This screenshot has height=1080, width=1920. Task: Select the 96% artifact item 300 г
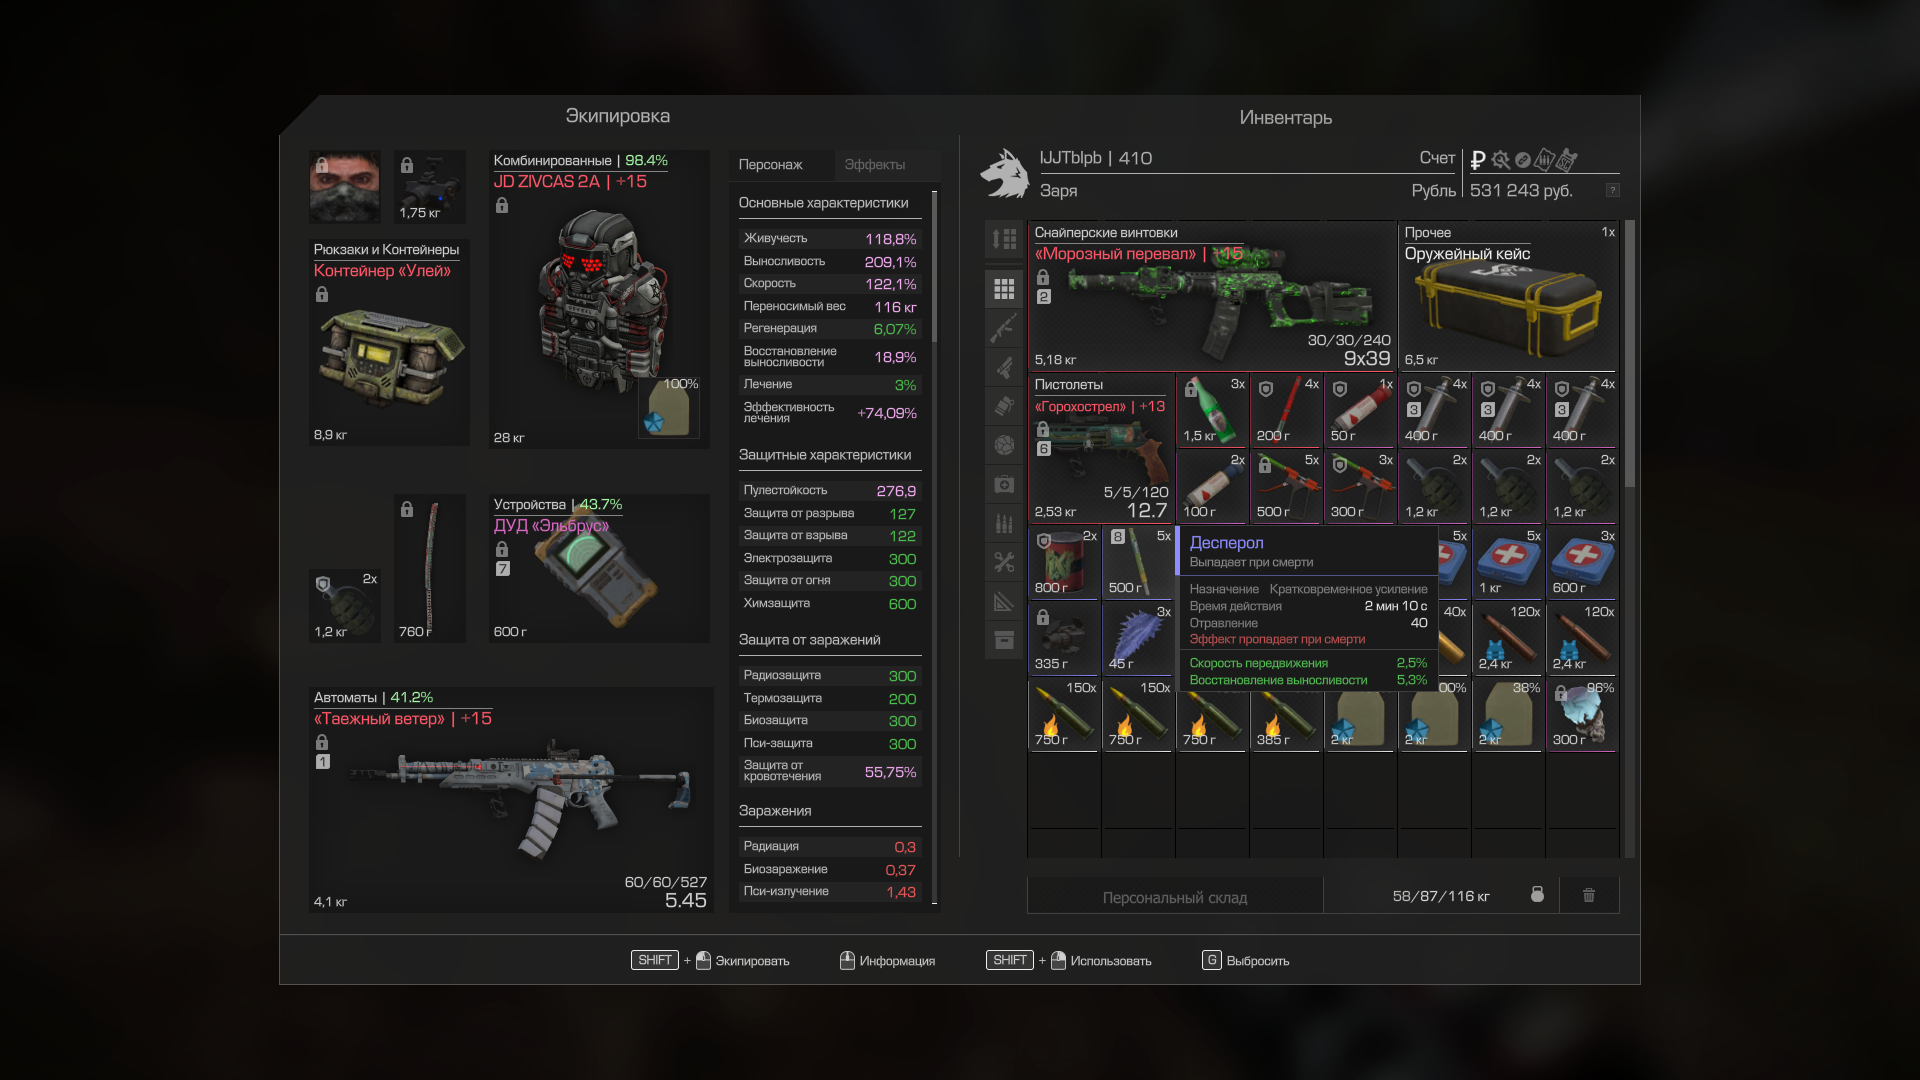click(1582, 714)
